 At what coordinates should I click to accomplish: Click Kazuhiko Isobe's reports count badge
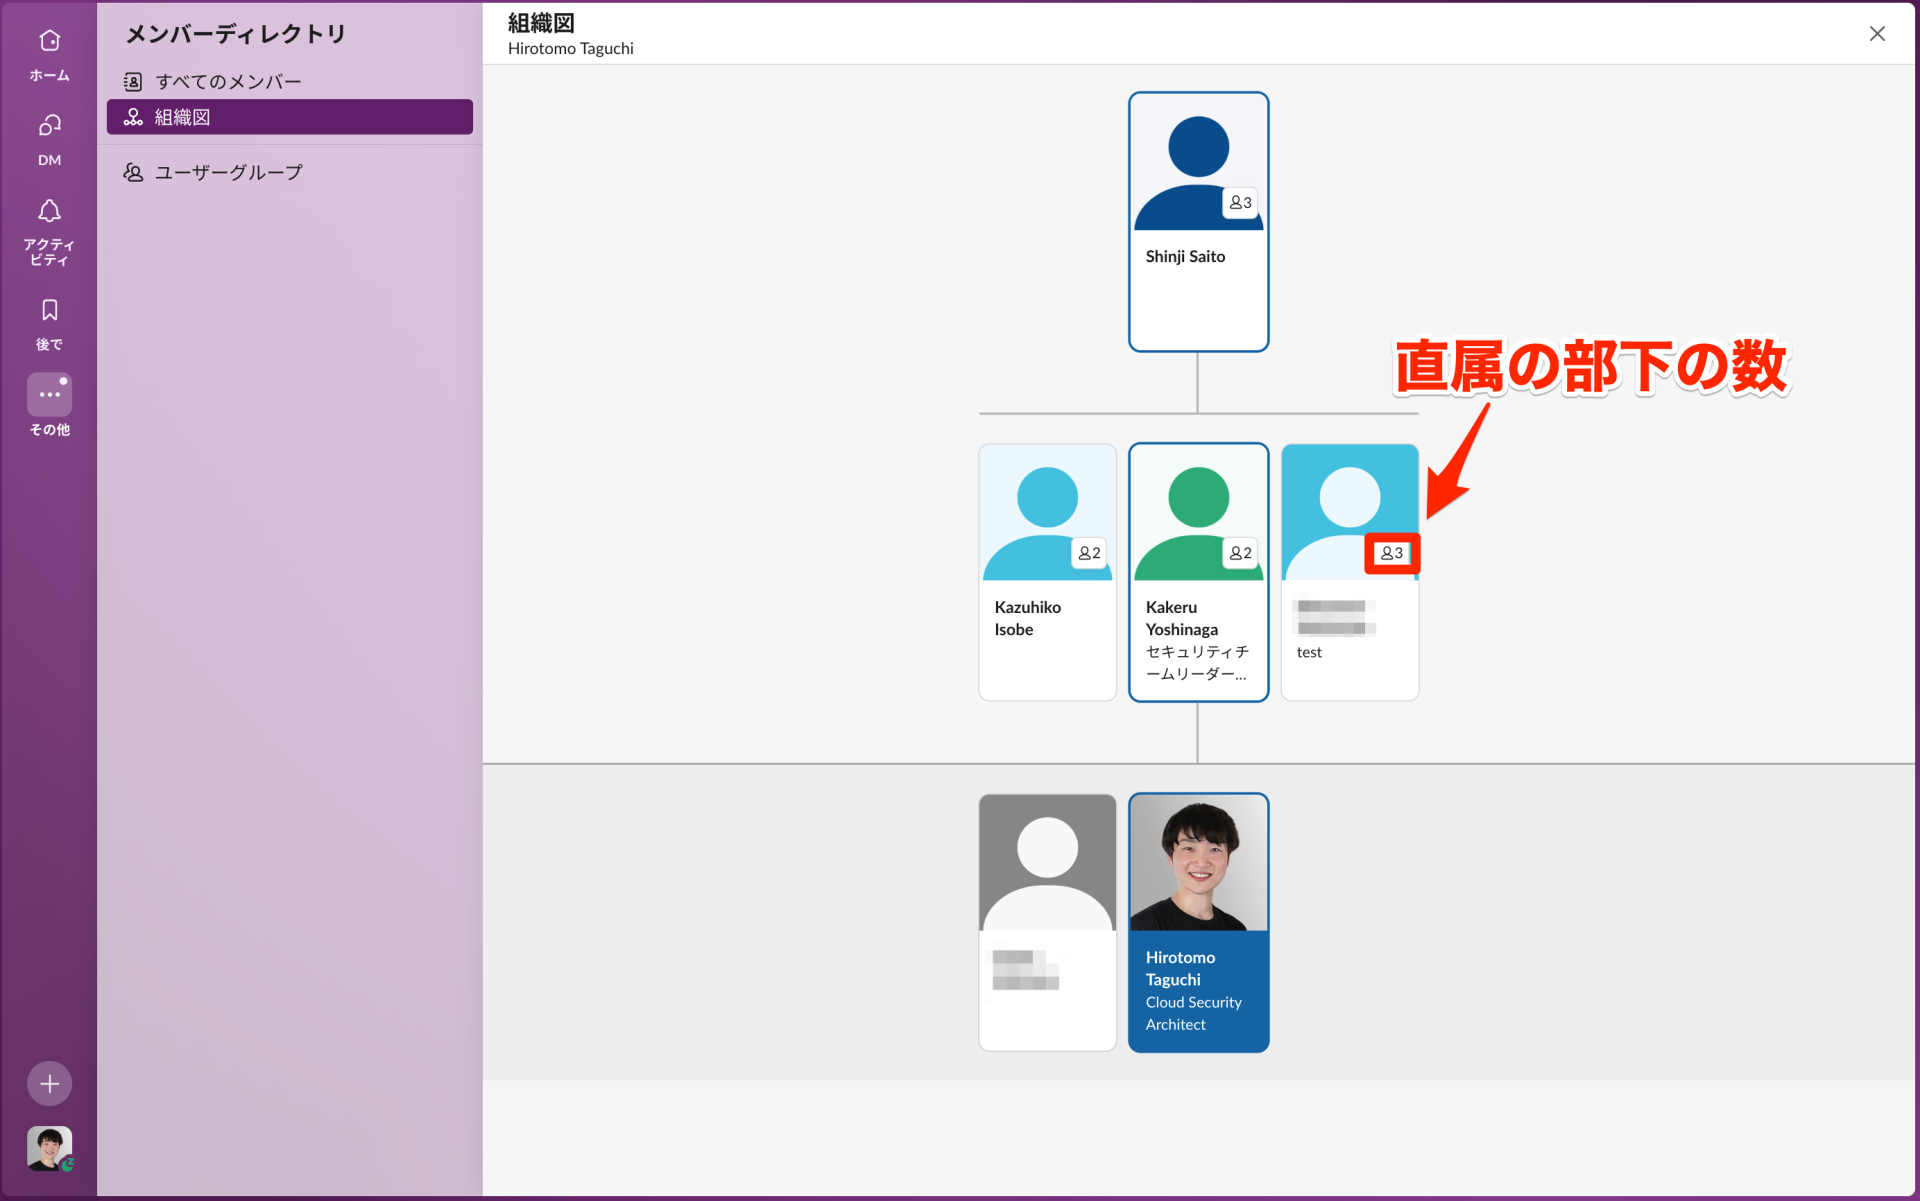[x=1089, y=553]
